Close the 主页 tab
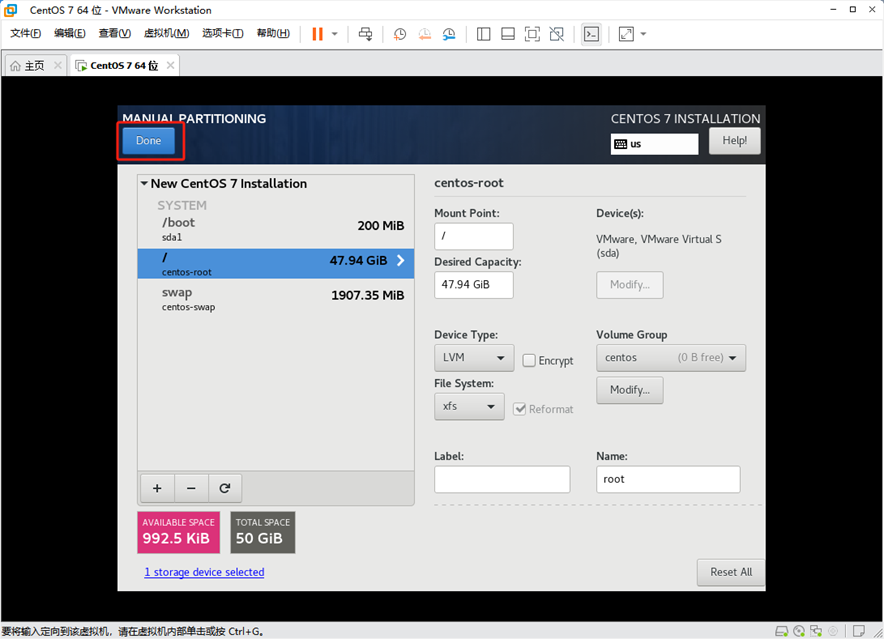 (58, 65)
